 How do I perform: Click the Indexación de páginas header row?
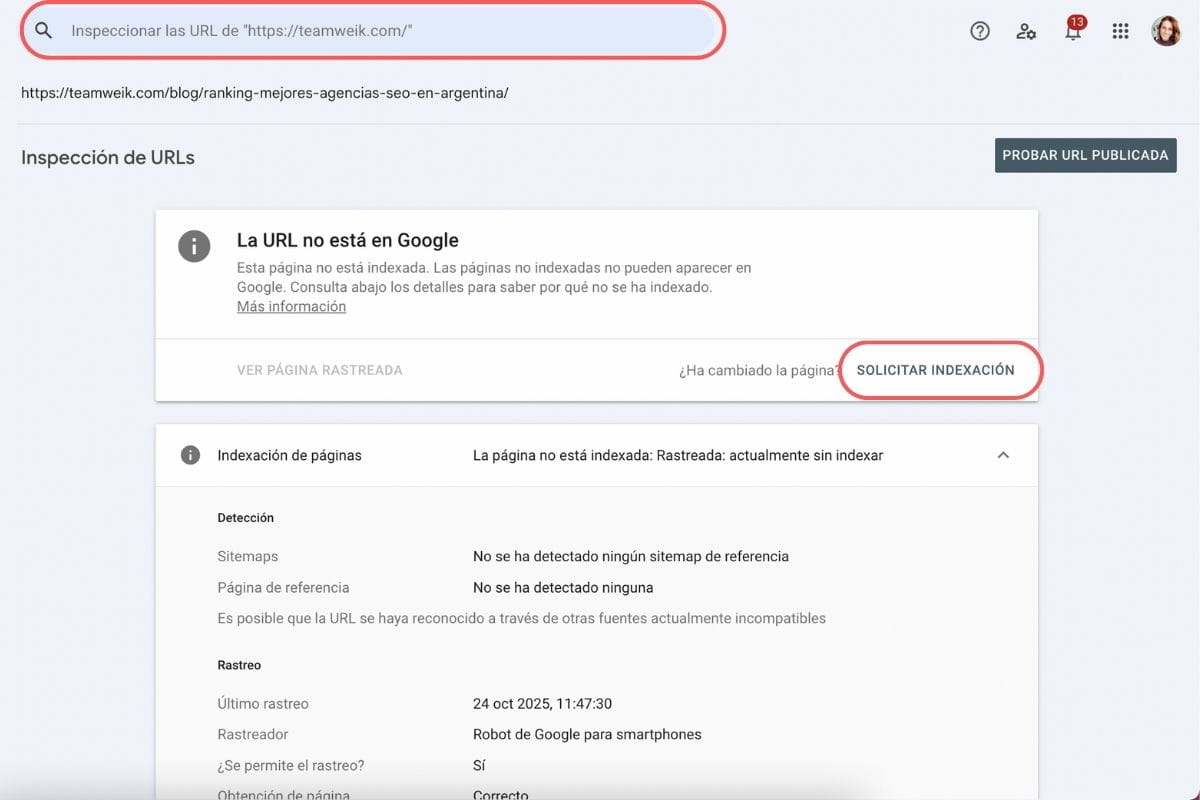point(289,455)
